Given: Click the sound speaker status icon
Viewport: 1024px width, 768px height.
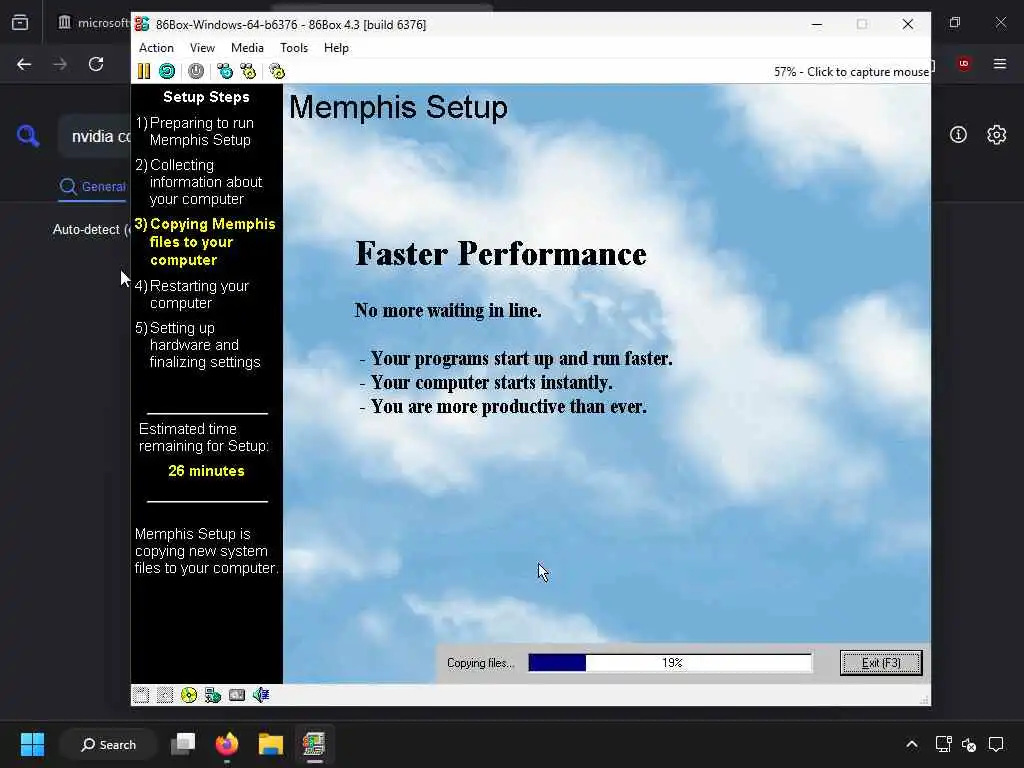Looking at the screenshot, I should coord(261,696).
